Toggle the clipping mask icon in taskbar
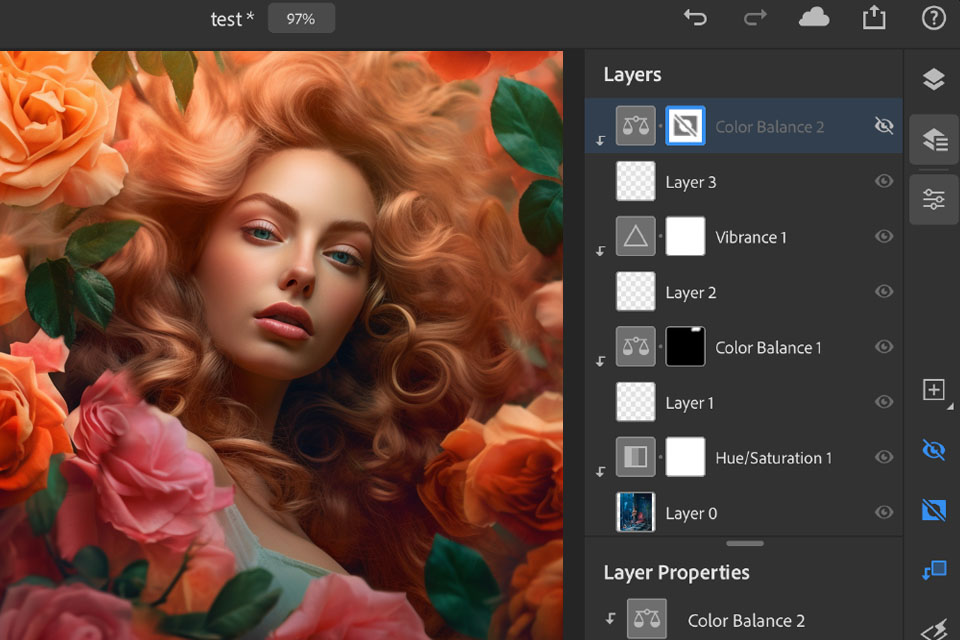This screenshot has height=640, width=960. (x=933, y=570)
